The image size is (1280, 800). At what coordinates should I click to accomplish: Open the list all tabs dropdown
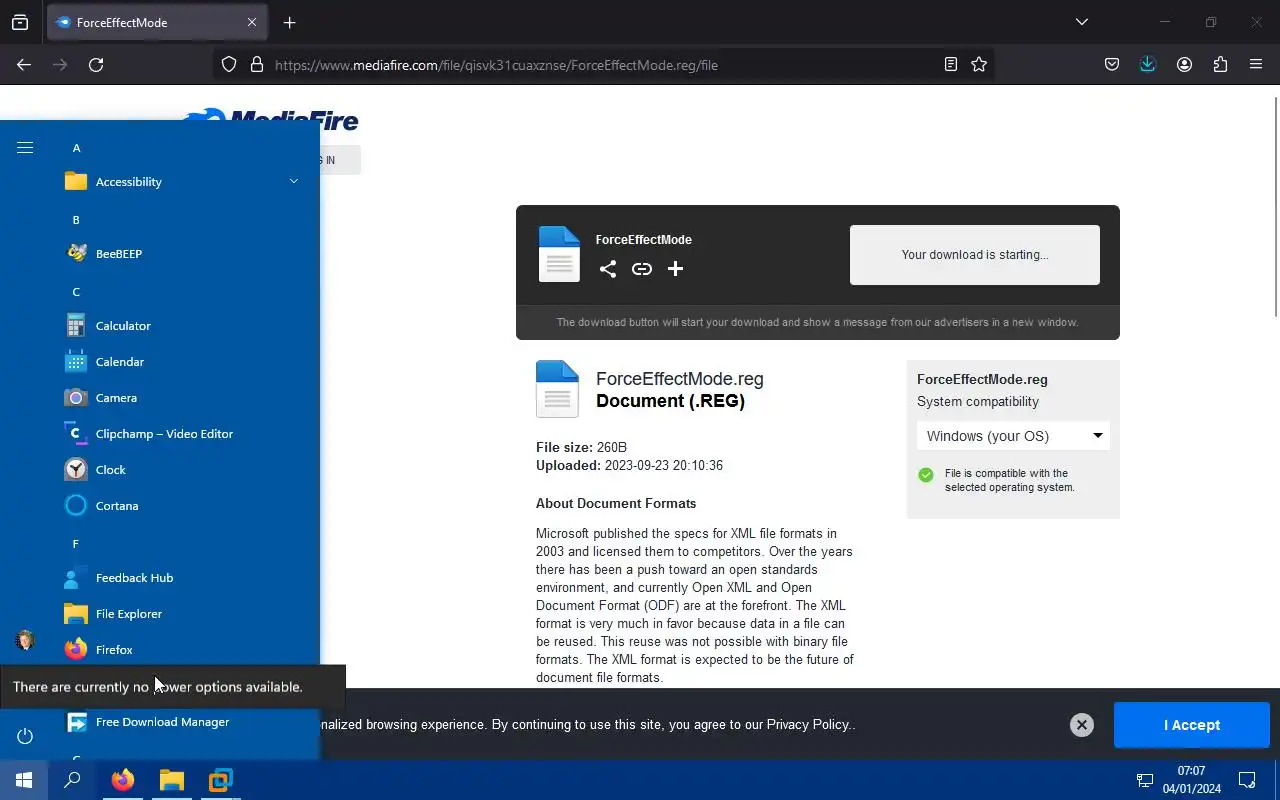tap(1081, 22)
